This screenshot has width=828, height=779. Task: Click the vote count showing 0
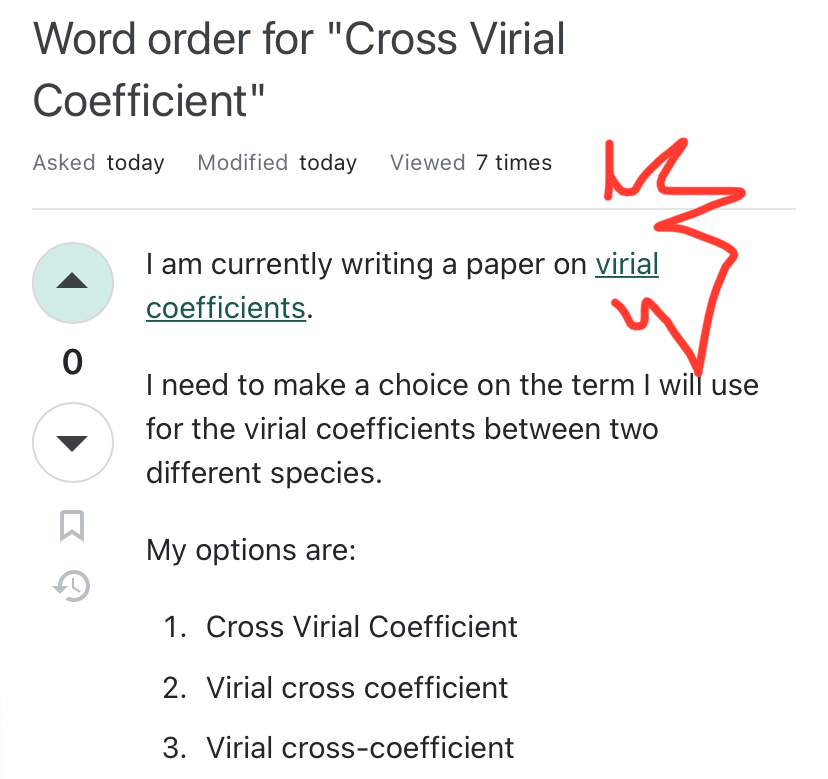72,362
